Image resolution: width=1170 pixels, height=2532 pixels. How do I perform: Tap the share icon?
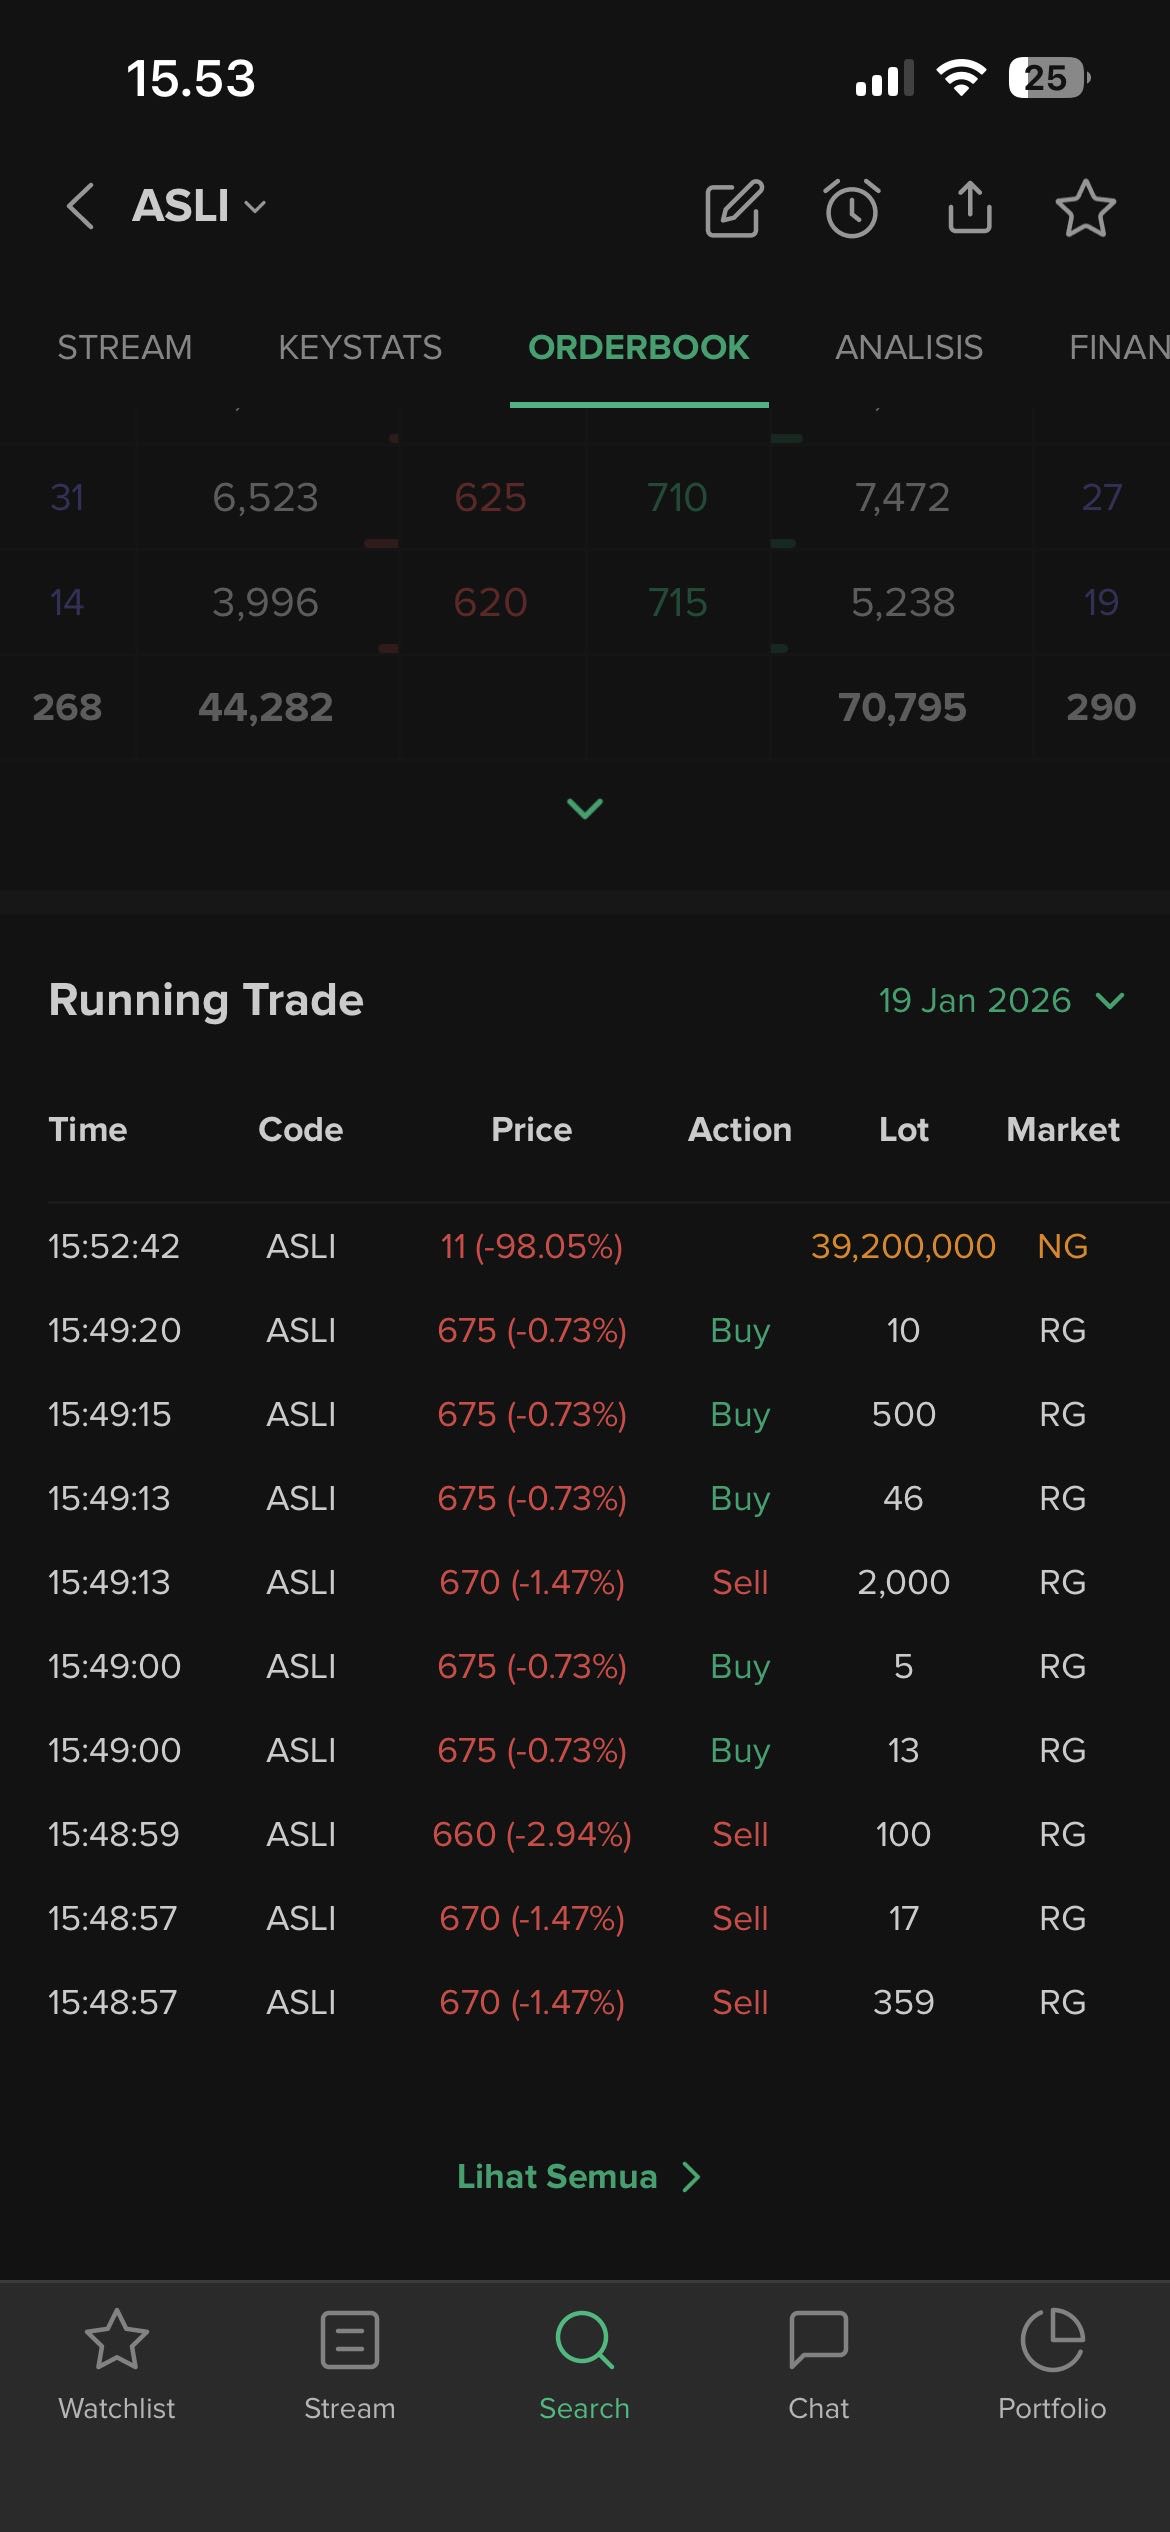(969, 208)
